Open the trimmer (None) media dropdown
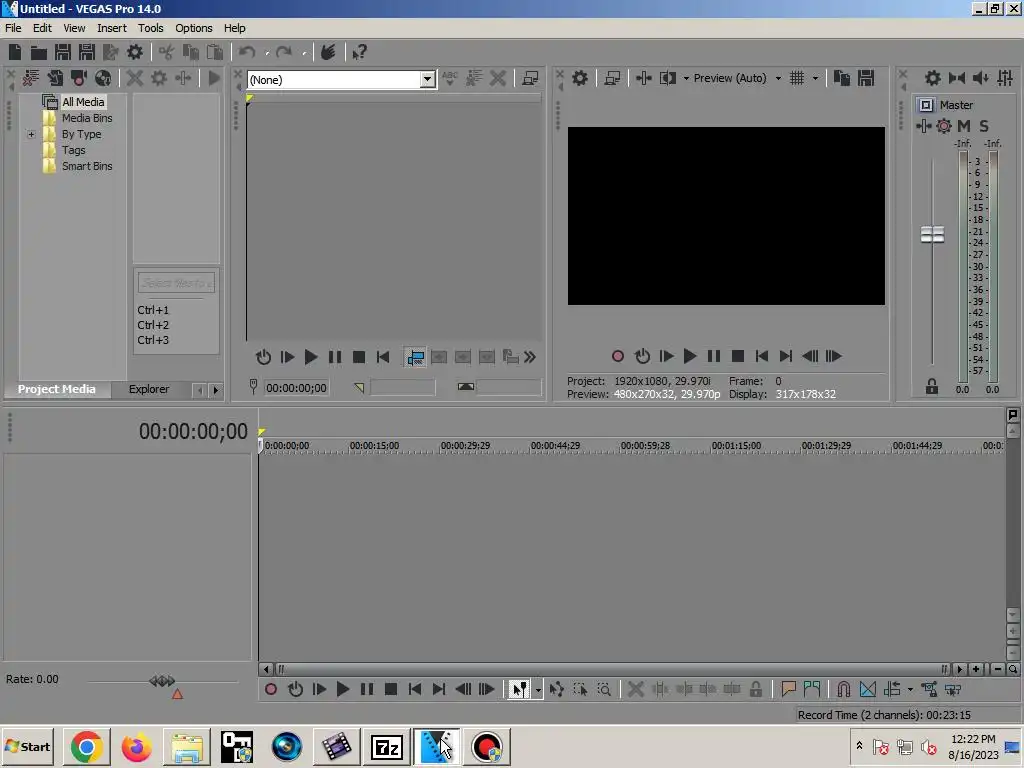1024x768 pixels. (428, 80)
